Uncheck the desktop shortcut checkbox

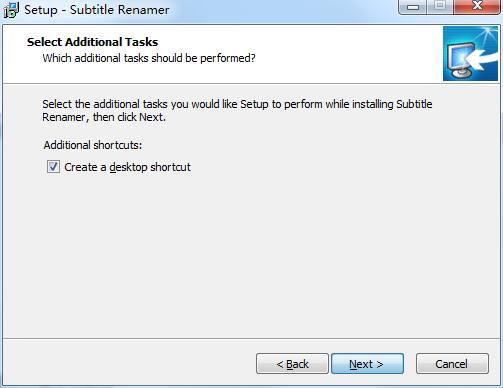(x=53, y=167)
